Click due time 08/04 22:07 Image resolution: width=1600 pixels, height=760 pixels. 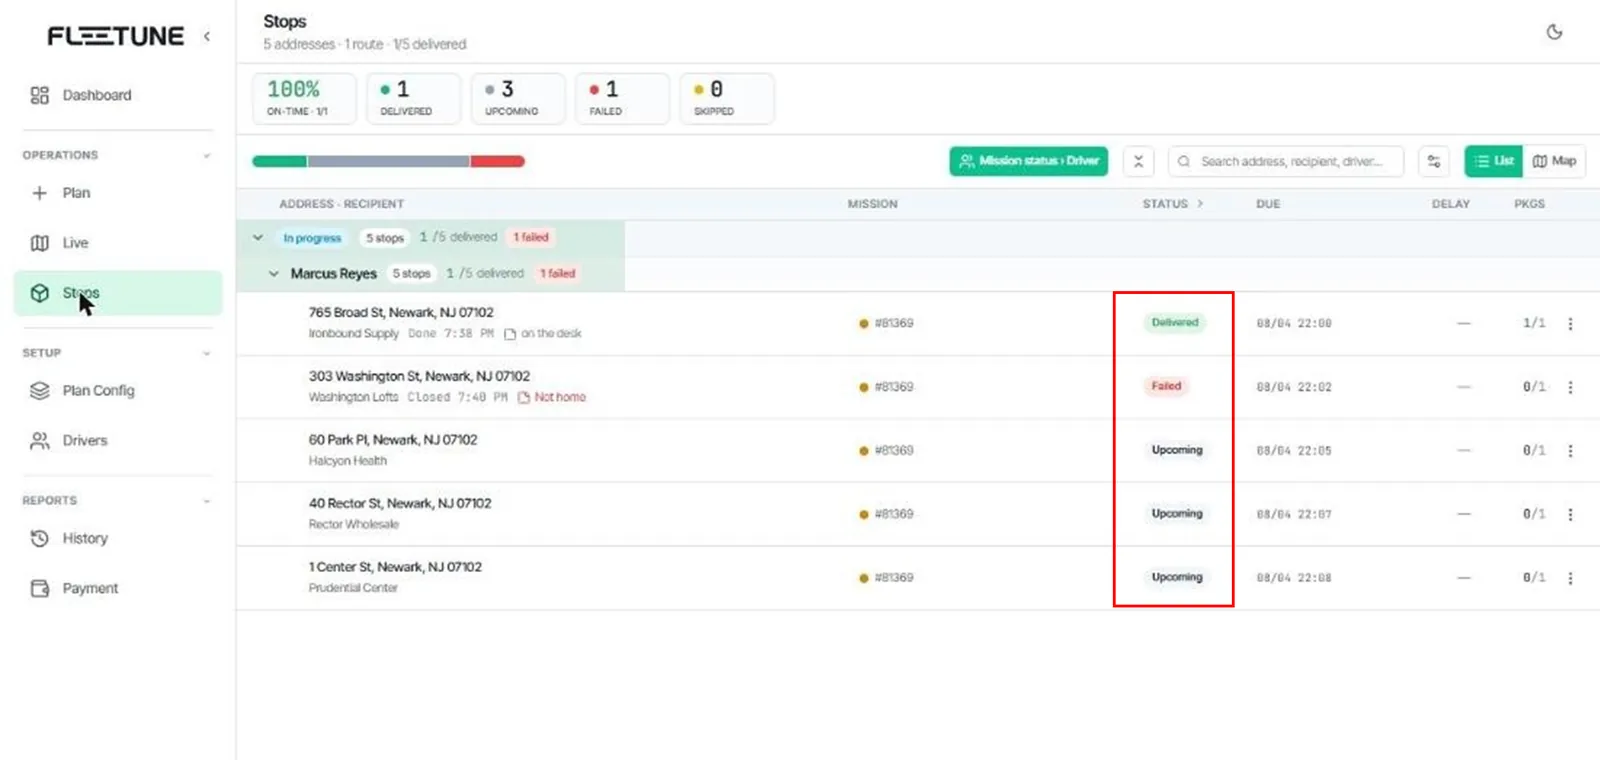click(x=1294, y=515)
